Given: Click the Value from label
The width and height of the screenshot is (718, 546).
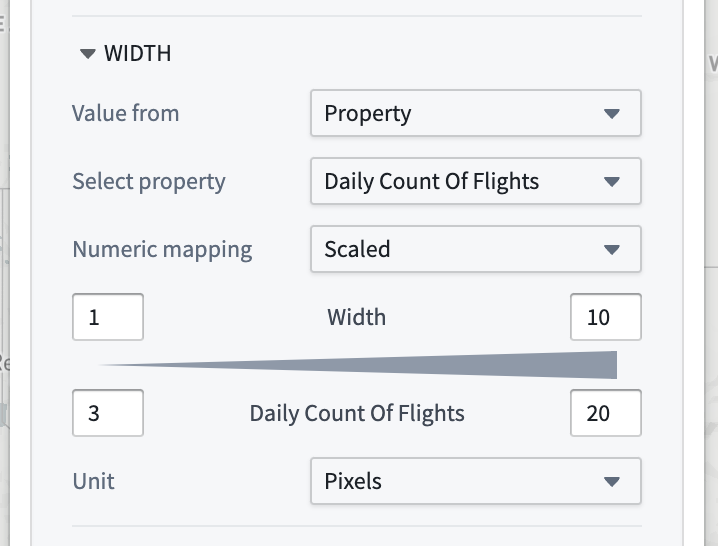Looking at the screenshot, I should click(125, 113).
